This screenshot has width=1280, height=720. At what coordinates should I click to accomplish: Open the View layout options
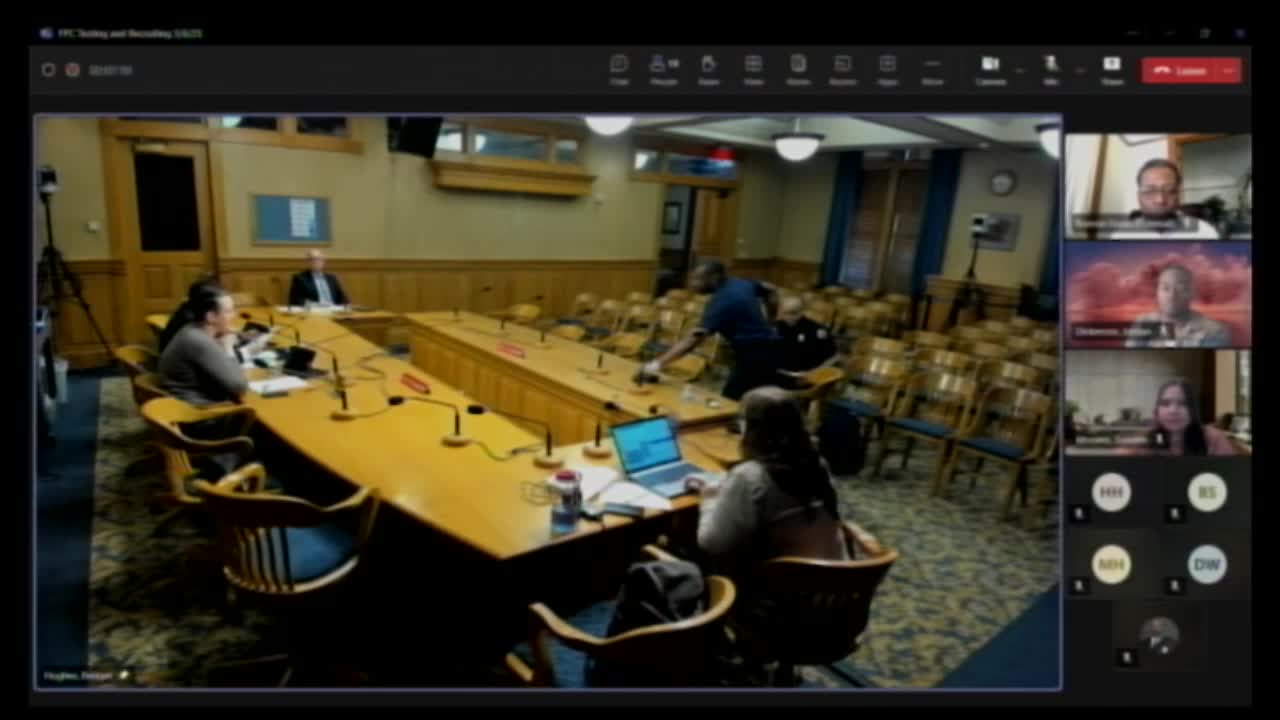(x=753, y=69)
